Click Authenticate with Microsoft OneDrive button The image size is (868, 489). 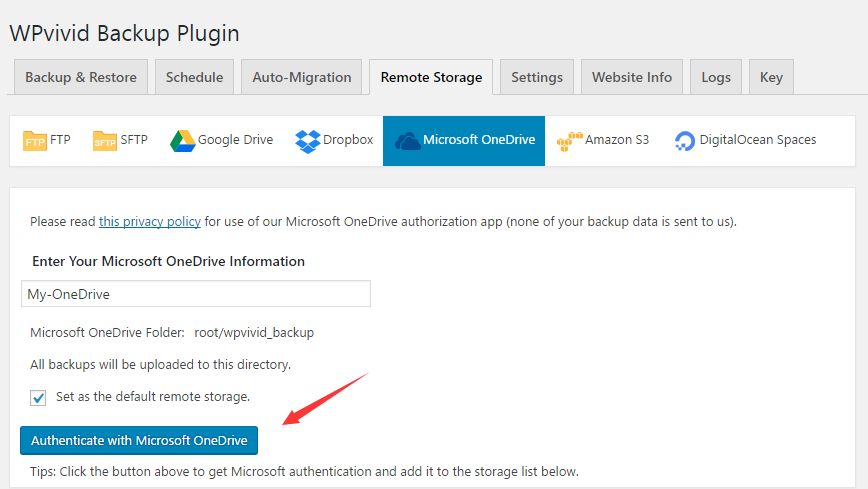139,440
